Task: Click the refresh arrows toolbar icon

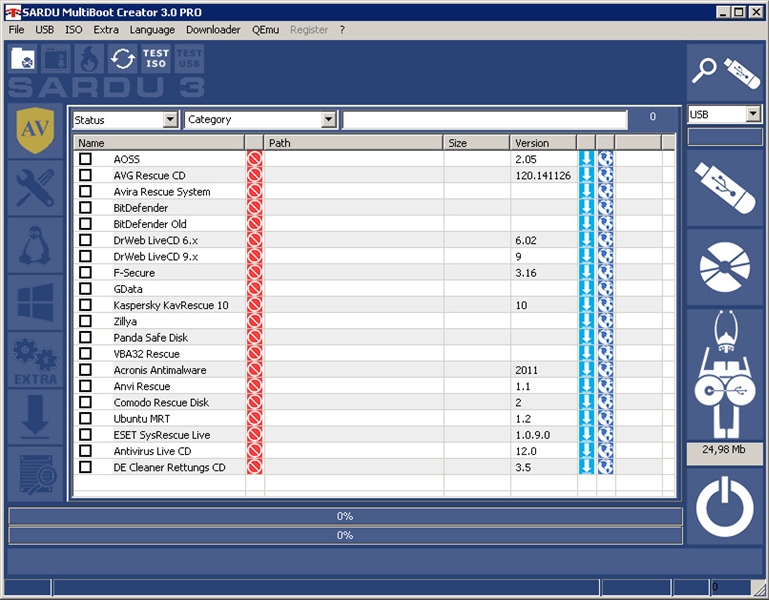Action: point(123,59)
